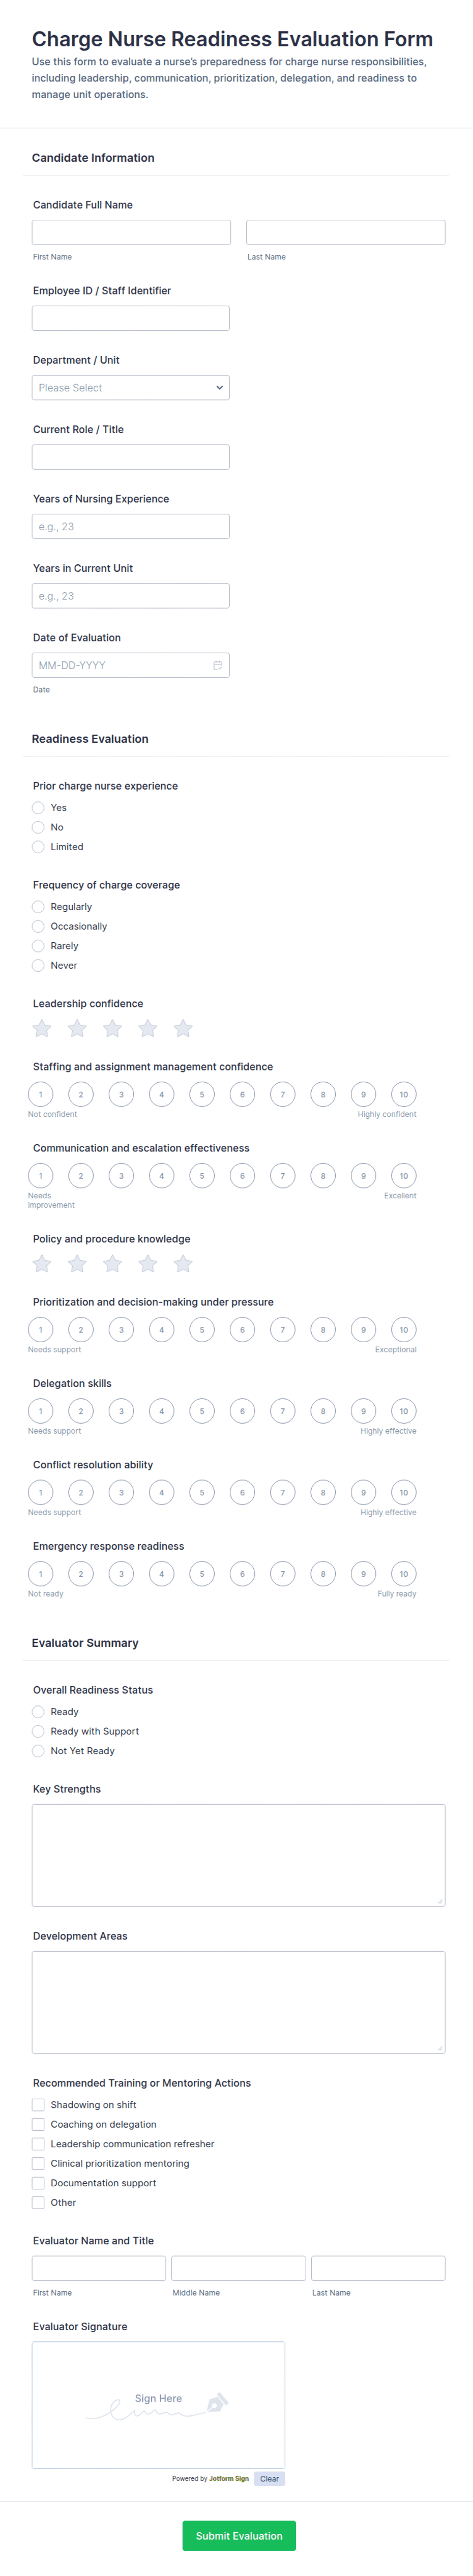This screenshot has height=2576, width=473.
Task: Select first star for Policy and procedure knowledge
Action: click(x=42, y=1263)
